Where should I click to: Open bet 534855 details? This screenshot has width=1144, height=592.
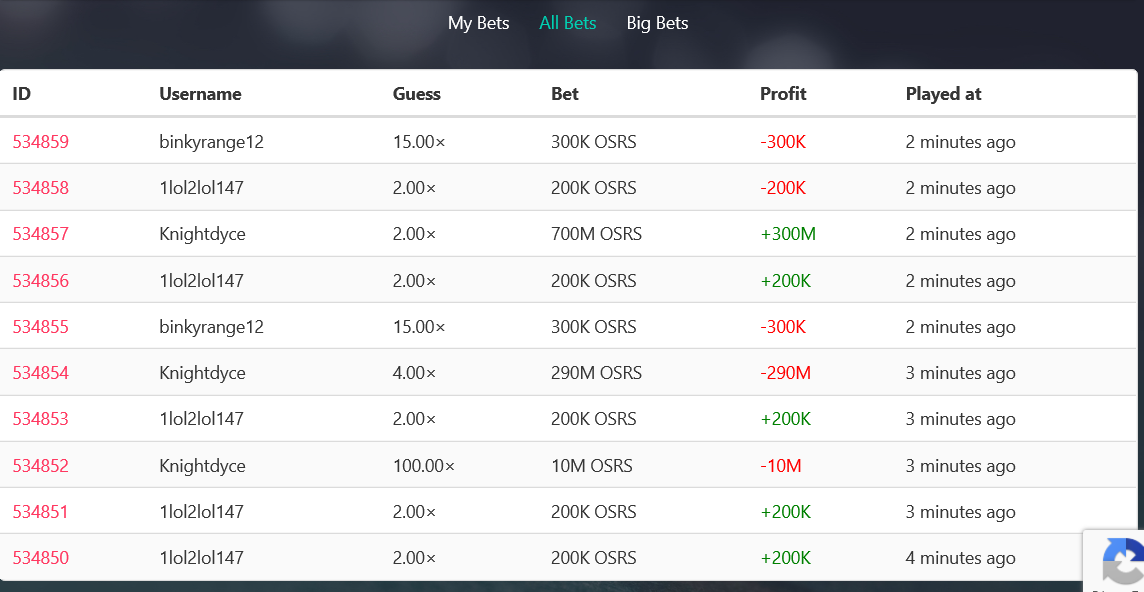41,327
